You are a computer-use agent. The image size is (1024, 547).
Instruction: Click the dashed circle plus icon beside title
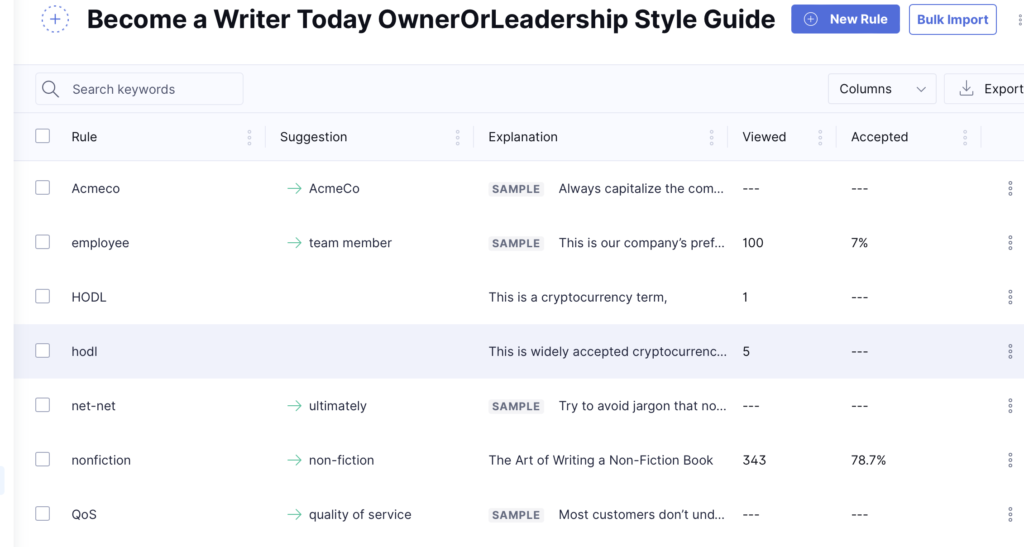click(56, 19)
